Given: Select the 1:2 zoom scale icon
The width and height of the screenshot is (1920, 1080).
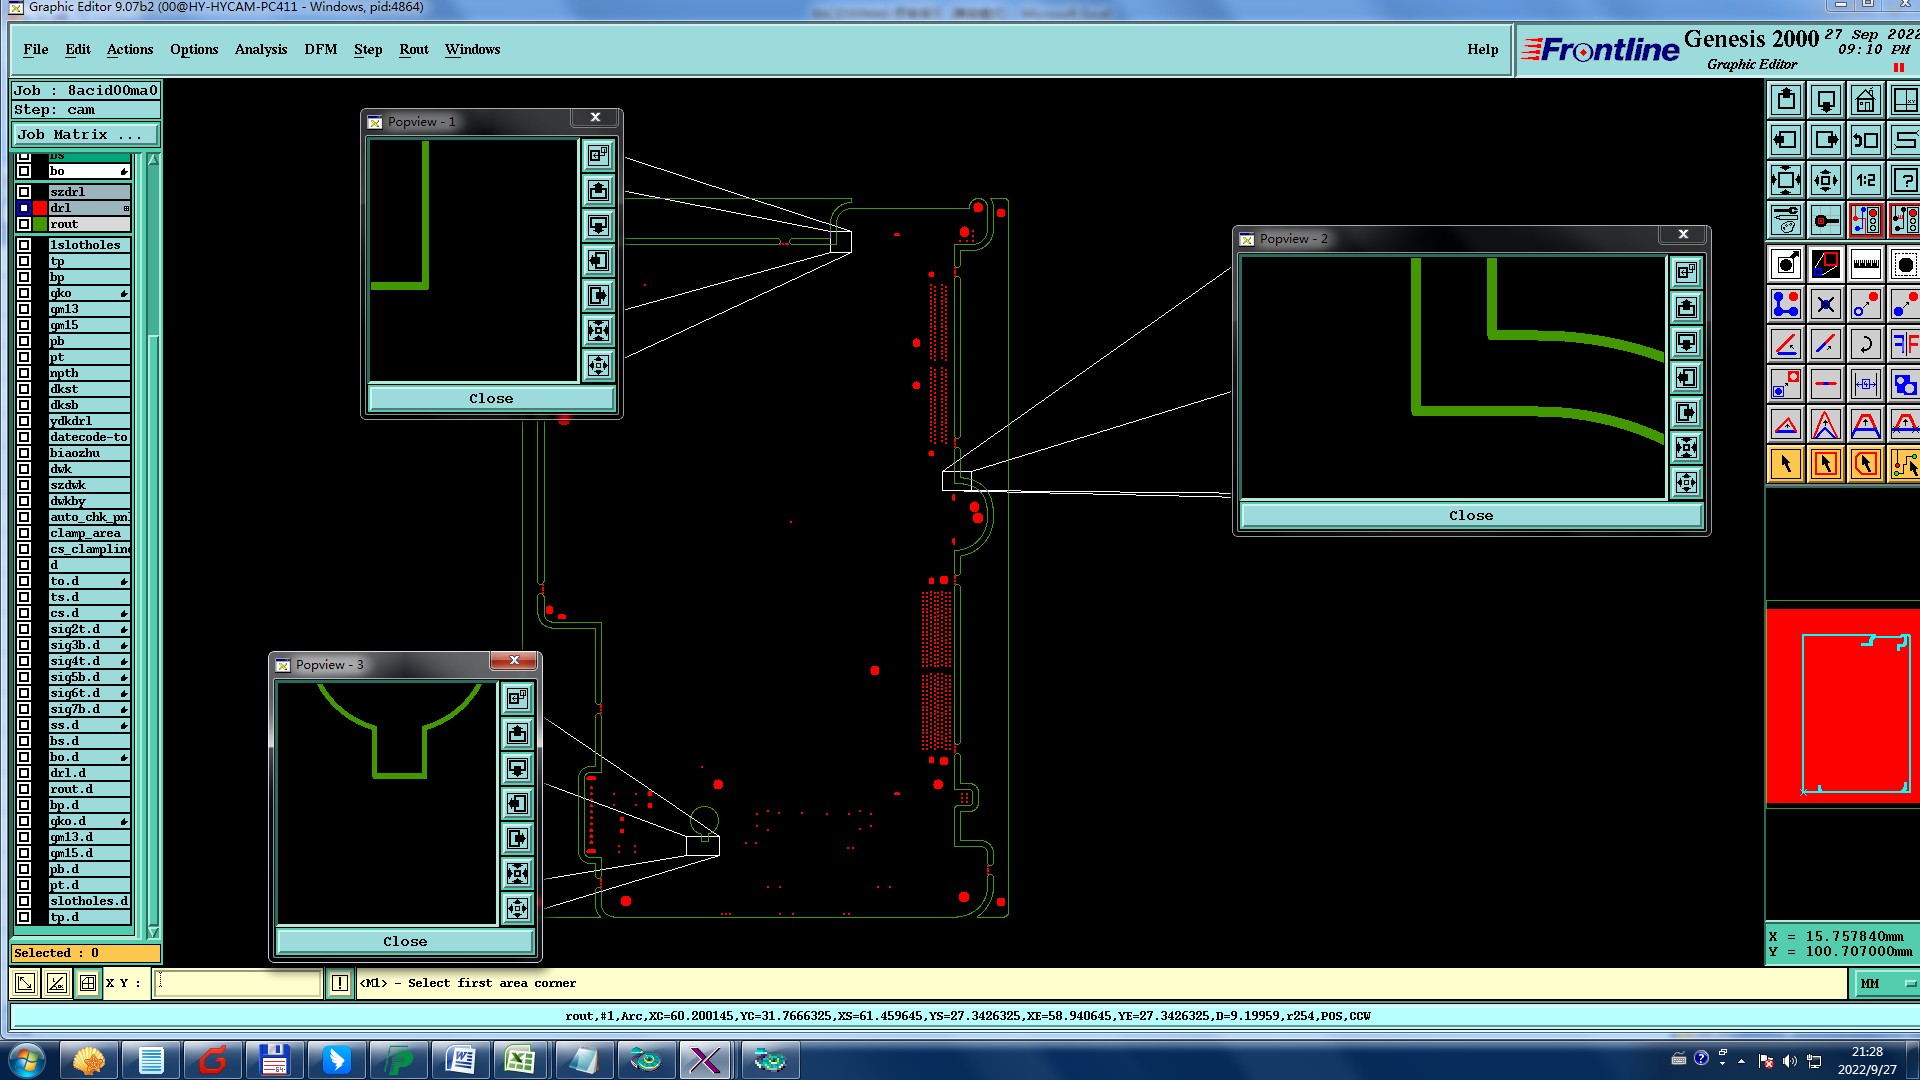Looking at the screenshot, I should (x=1865, y=181).
